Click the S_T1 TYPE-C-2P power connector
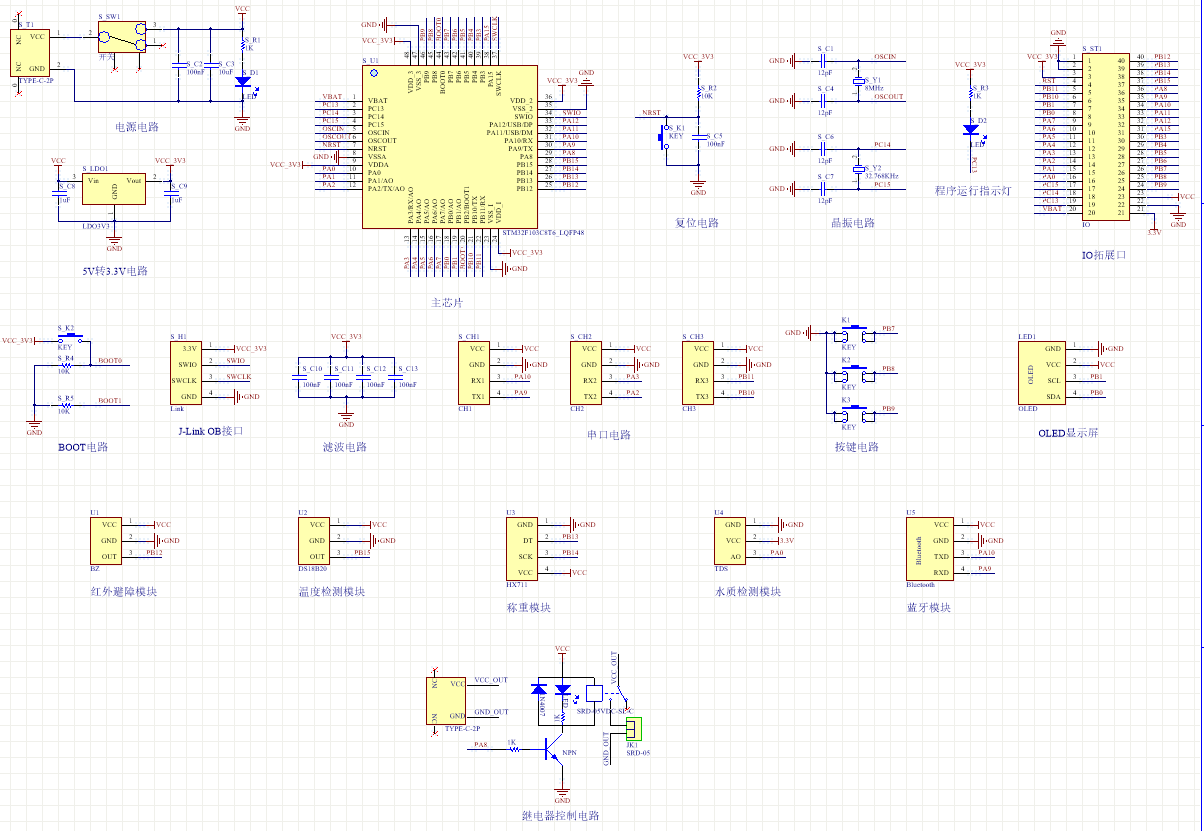Screen dimensions: 1204x831 click(31, 54)
